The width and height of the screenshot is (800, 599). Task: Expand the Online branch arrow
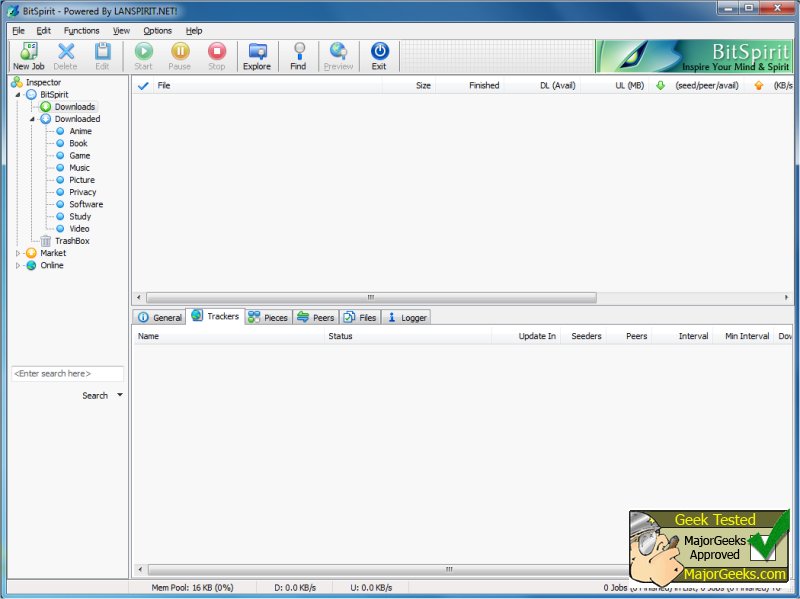(18, 265)
